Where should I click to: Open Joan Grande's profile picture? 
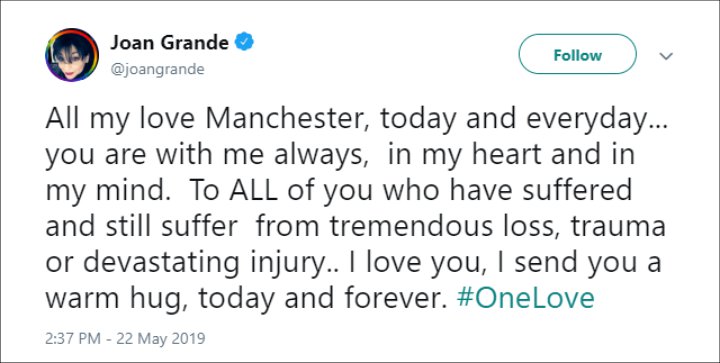pyautogui.click(x=72, y=55)
